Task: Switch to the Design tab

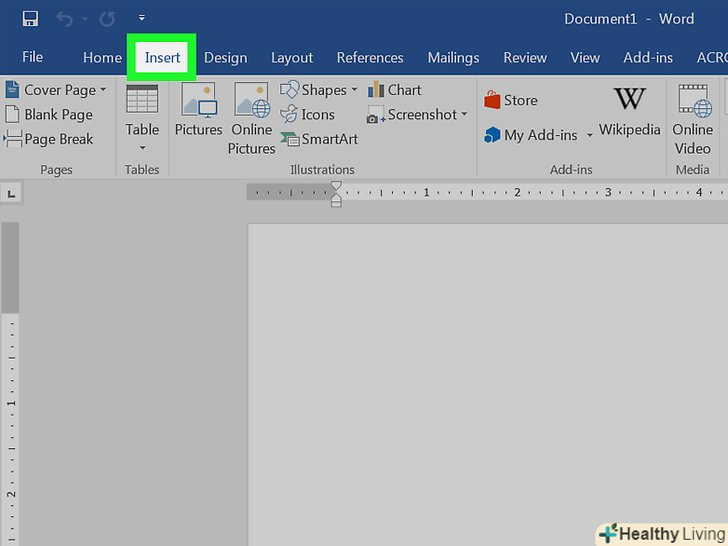Action: (x=225, y=58)
